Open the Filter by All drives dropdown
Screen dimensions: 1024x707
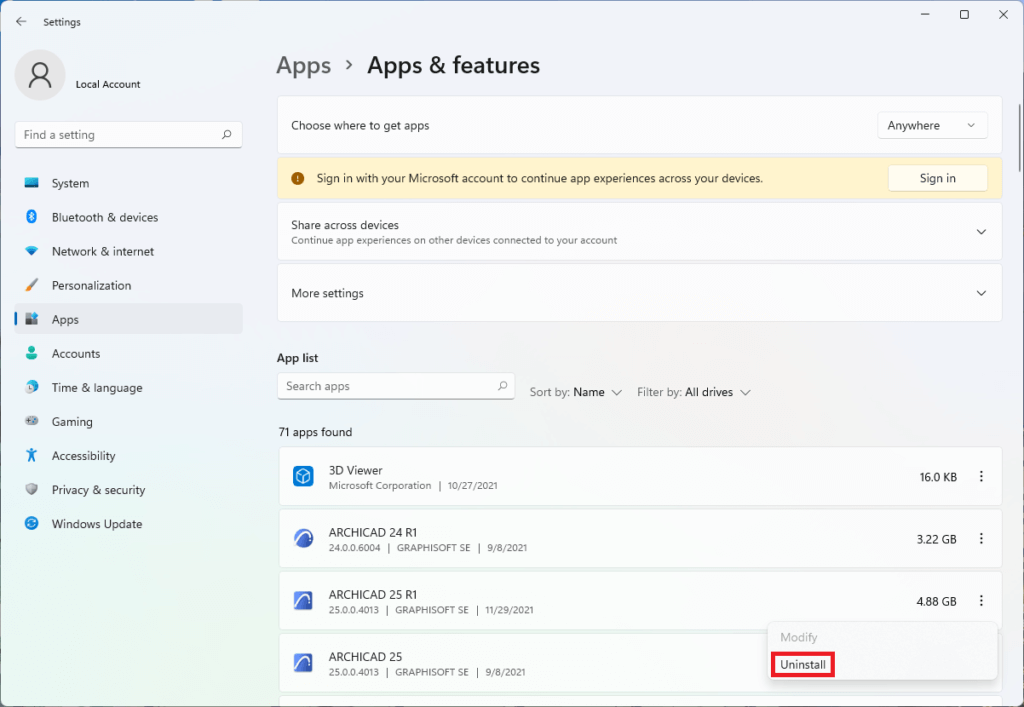pyautogui.click(x=694, y=392)
